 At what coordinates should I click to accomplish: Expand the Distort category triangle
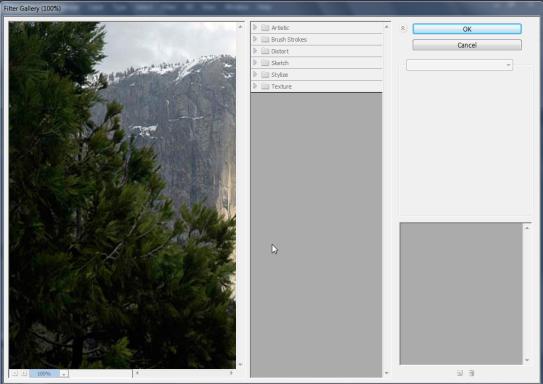[x=255, y=51]
